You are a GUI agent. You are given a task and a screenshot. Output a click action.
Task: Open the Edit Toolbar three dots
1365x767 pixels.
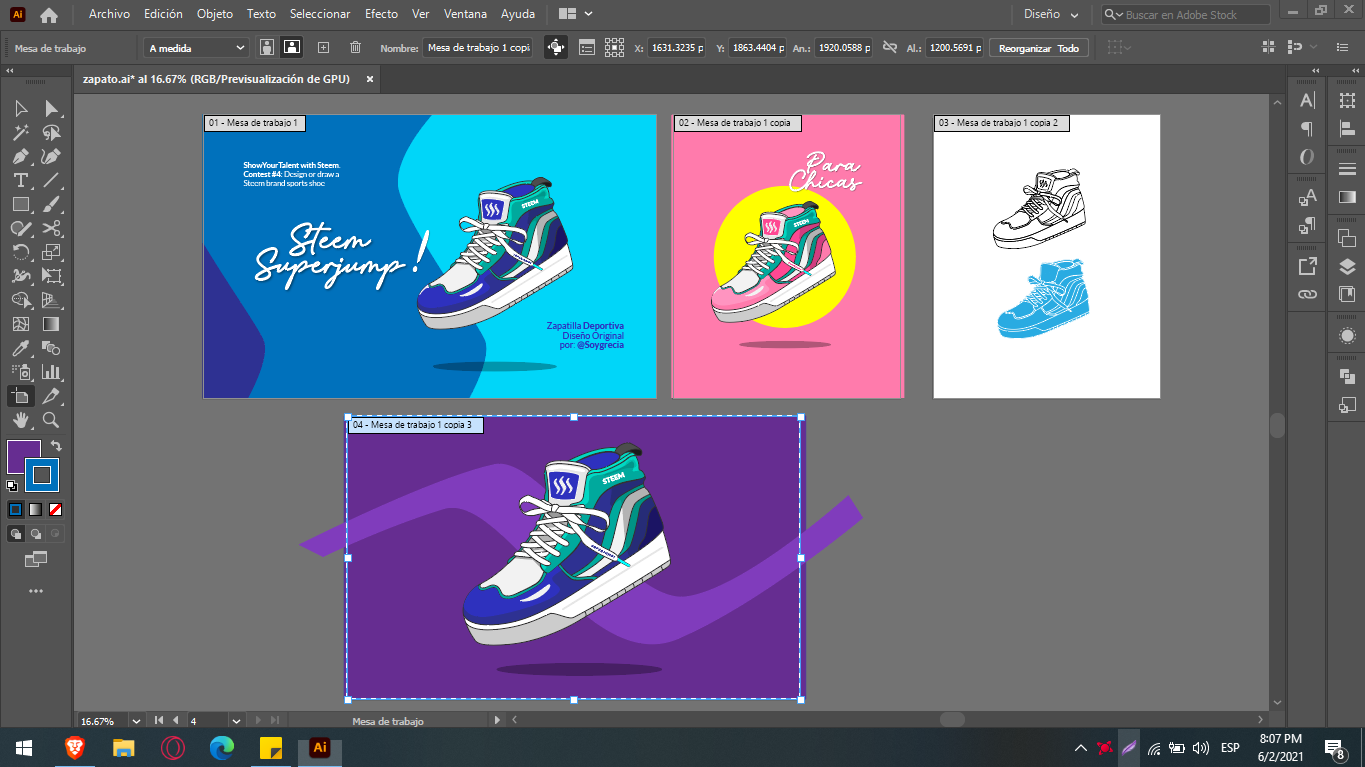pos(36,591)
